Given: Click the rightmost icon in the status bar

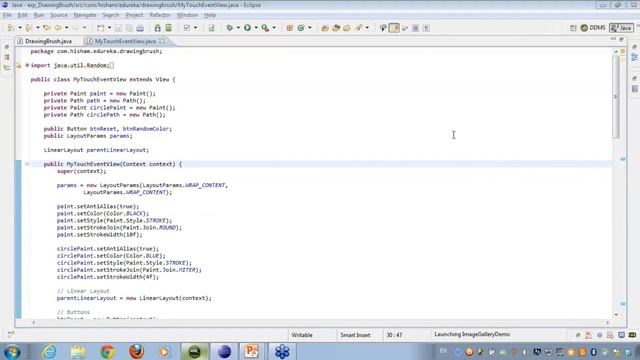Looking at the screenshot, I should (632, 335).
